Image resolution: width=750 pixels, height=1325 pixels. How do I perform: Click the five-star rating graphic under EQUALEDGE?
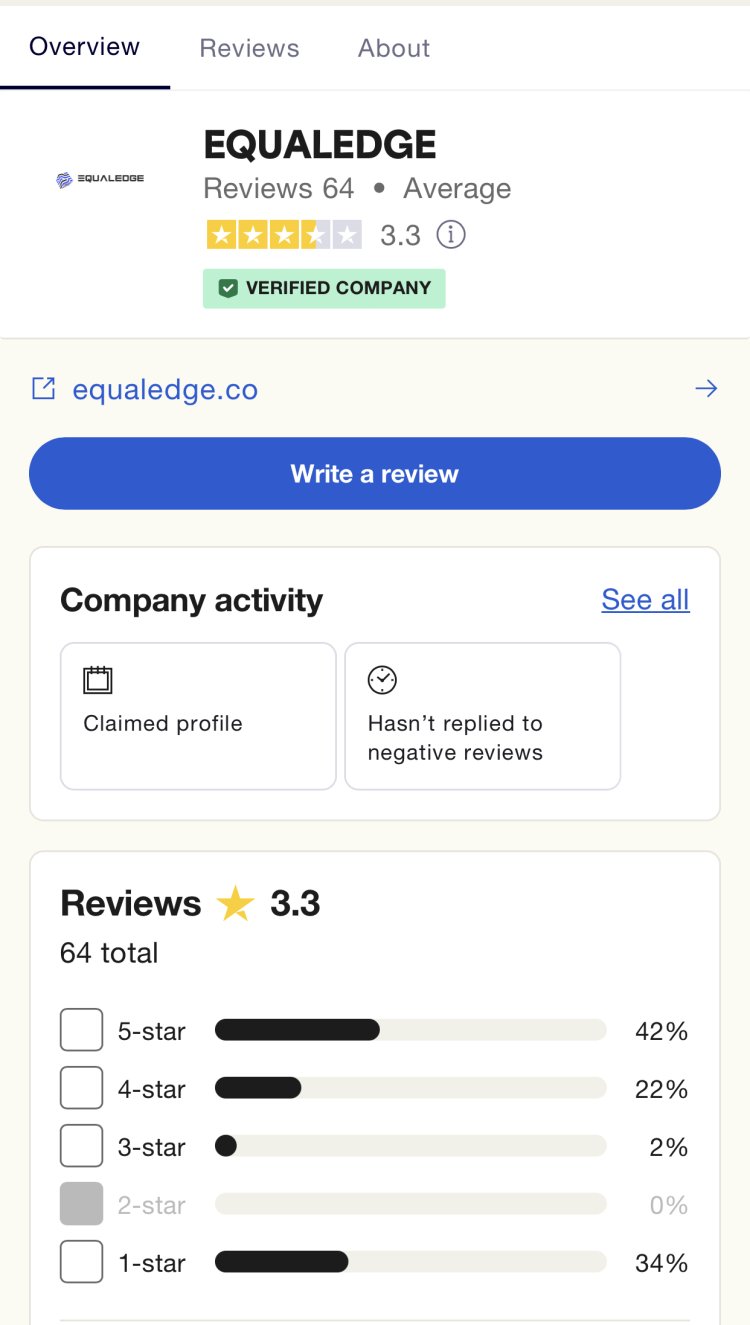point(283,235)
